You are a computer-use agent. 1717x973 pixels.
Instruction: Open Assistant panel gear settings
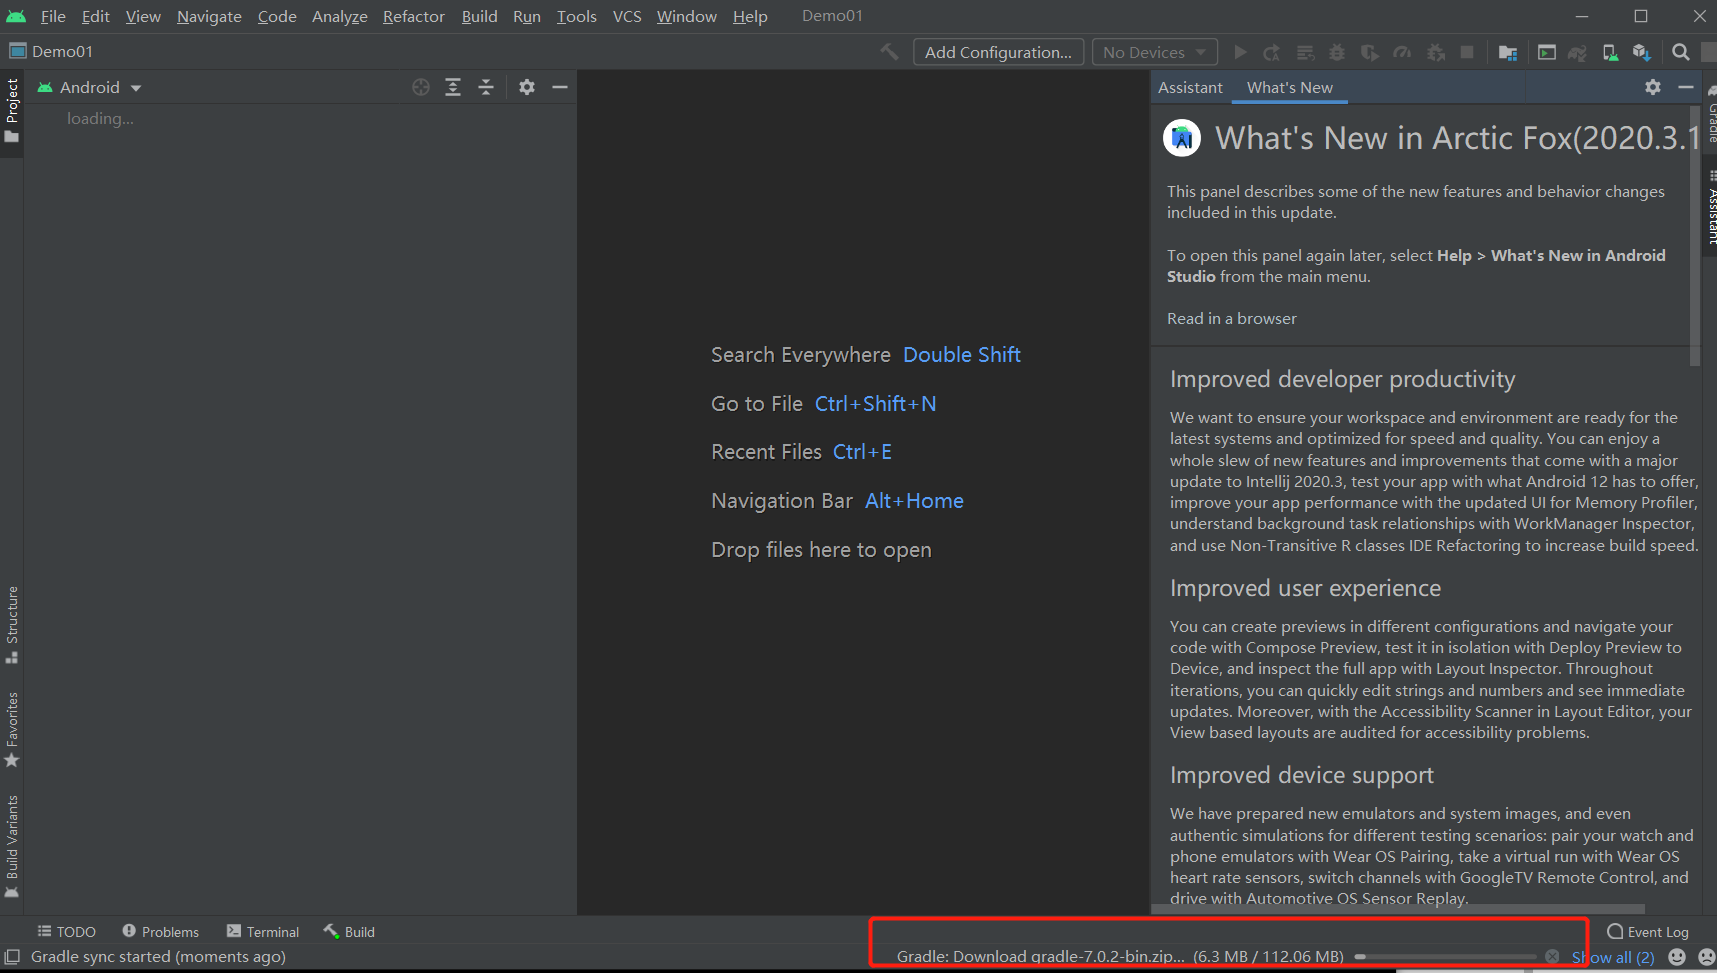click(x=1653, y=87)
